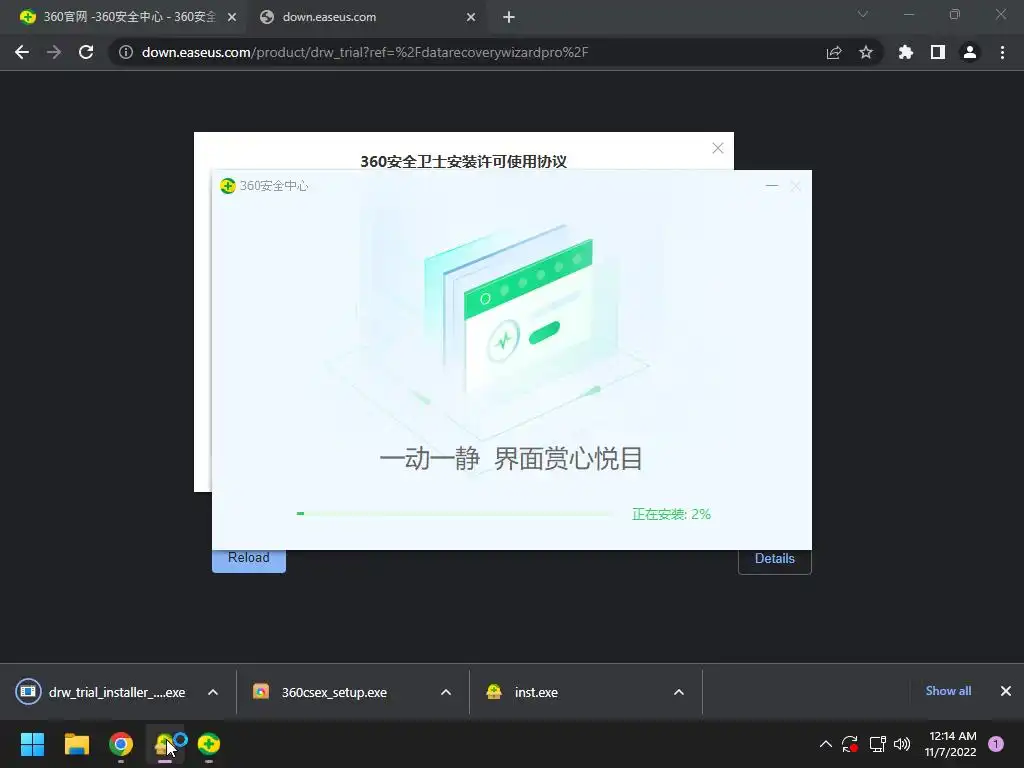Viewport: 1024px width, 768px height.
Task: Go forward to next page
Action: (x=54, y=52)
